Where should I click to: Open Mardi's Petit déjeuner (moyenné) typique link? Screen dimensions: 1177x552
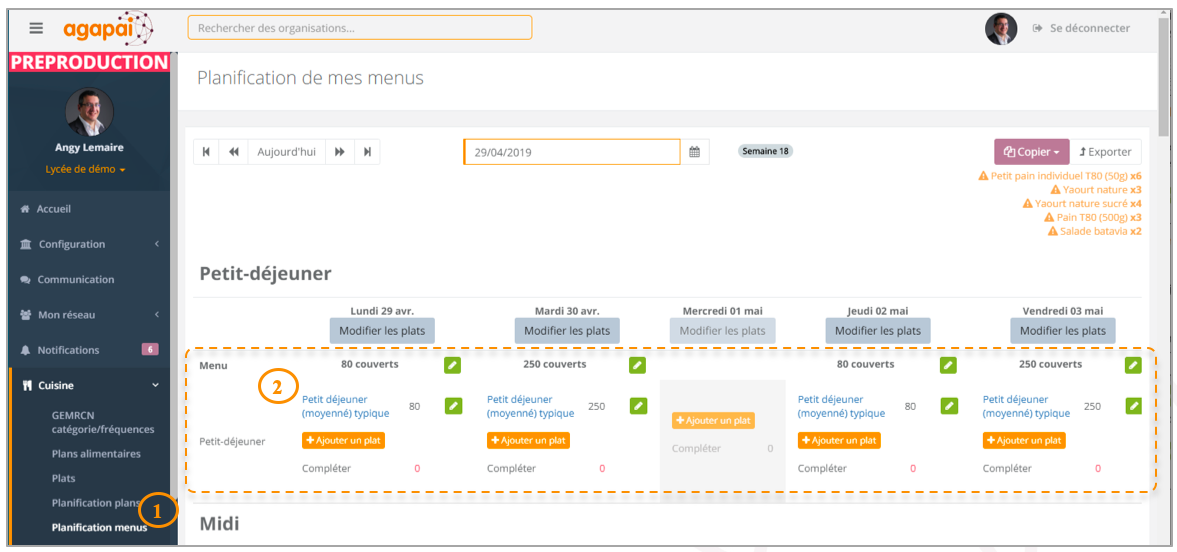tap(531, 406)
